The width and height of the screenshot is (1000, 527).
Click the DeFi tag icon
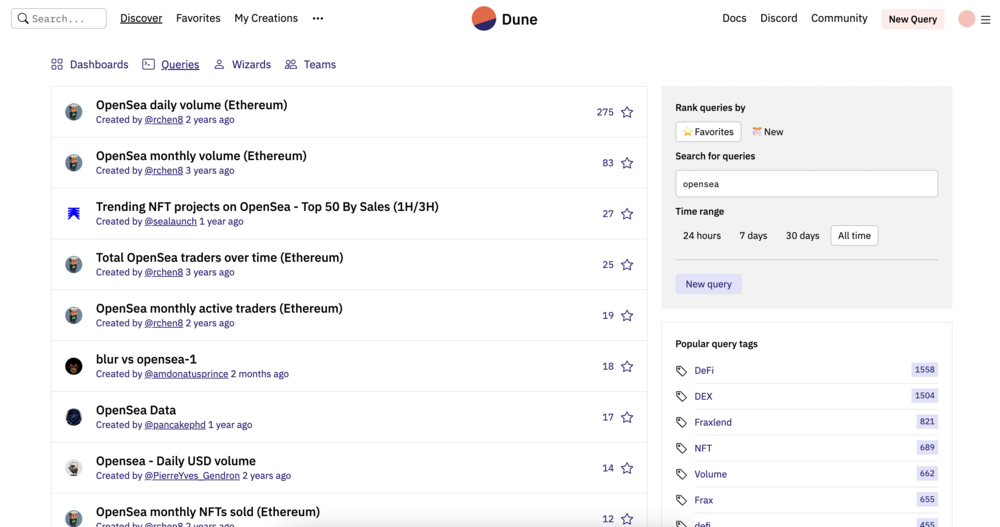681,370
